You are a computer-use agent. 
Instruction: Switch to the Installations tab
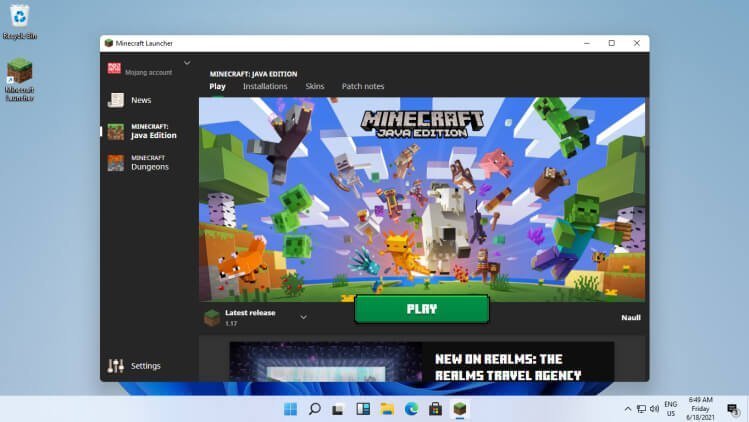point(265,87)
